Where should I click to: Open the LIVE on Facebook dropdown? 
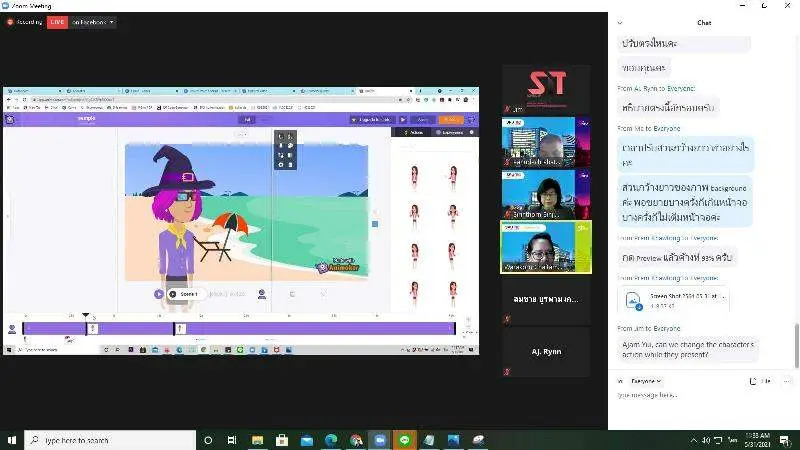coord(94,21)
